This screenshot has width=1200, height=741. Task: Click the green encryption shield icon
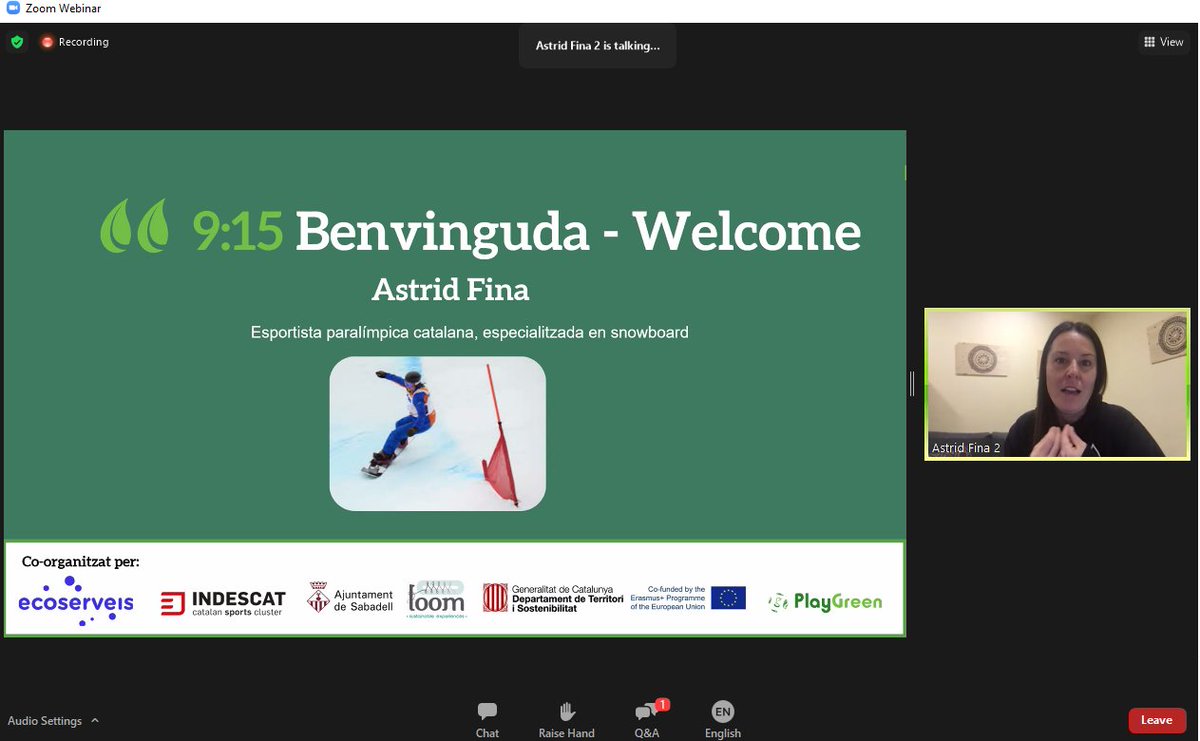(17, 42)
